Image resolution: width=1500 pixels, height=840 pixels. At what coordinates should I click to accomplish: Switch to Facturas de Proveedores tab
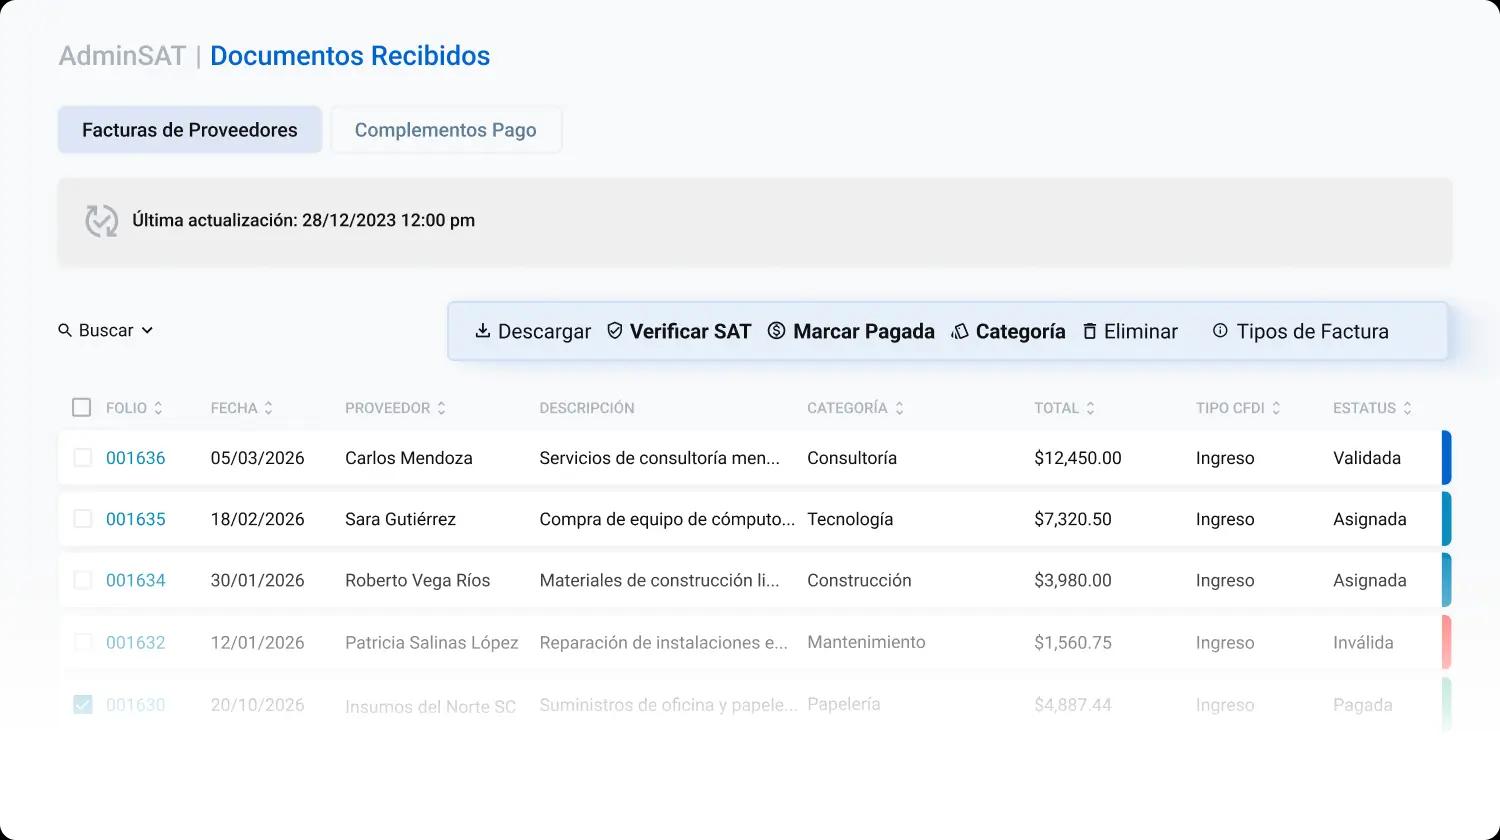tap(190, 130)
